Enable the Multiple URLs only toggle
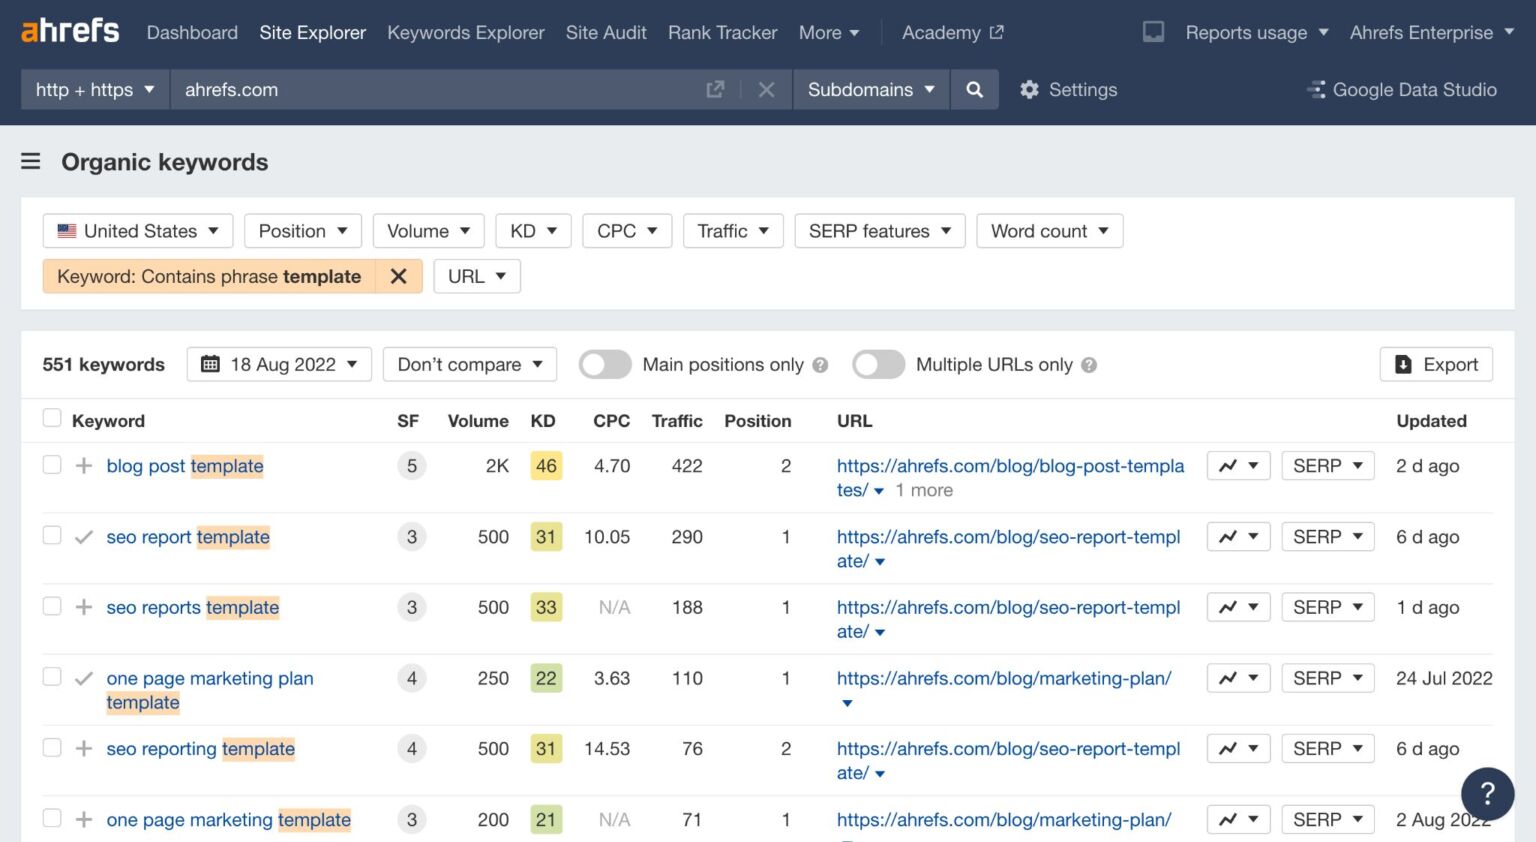The image size is (1536, 842). pos(878,364)
